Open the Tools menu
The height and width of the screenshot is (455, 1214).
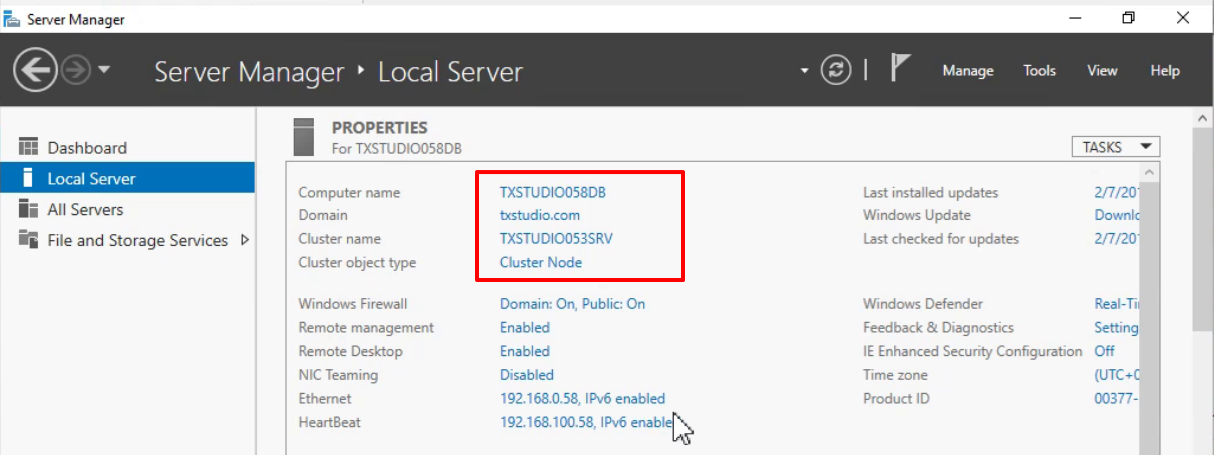point(1040,71)
